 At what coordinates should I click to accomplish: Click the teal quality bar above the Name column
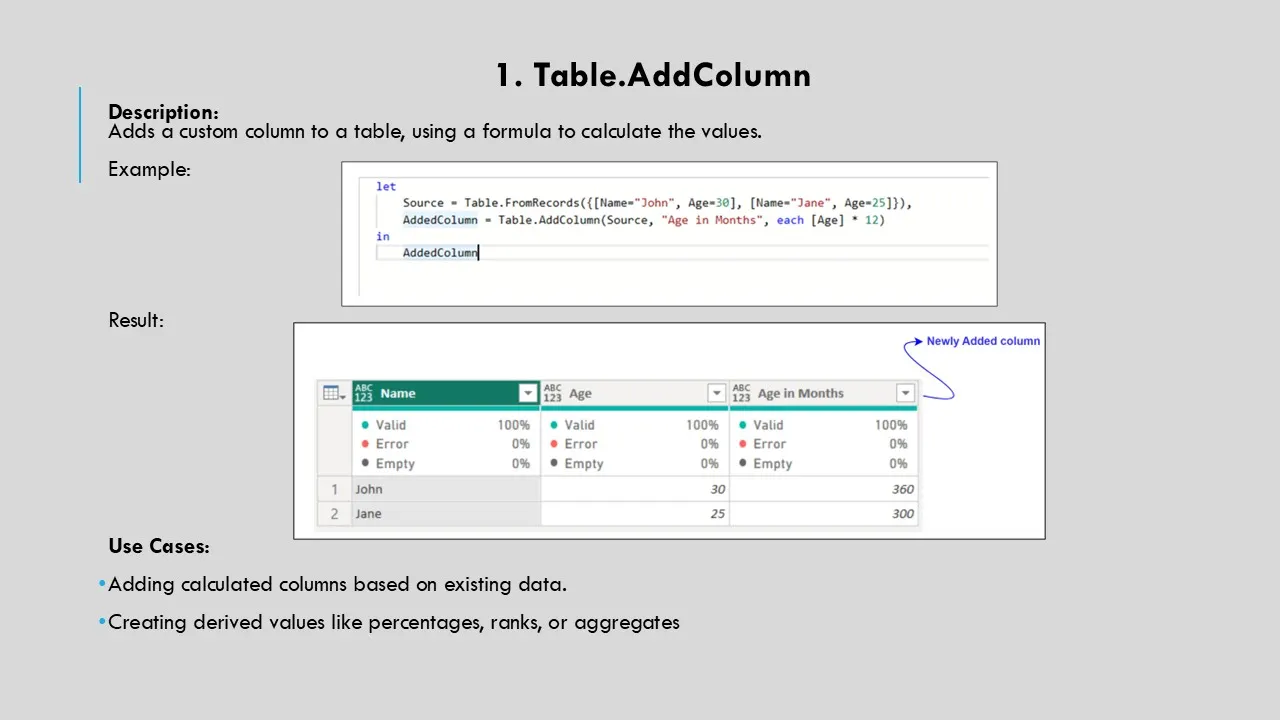445,408
